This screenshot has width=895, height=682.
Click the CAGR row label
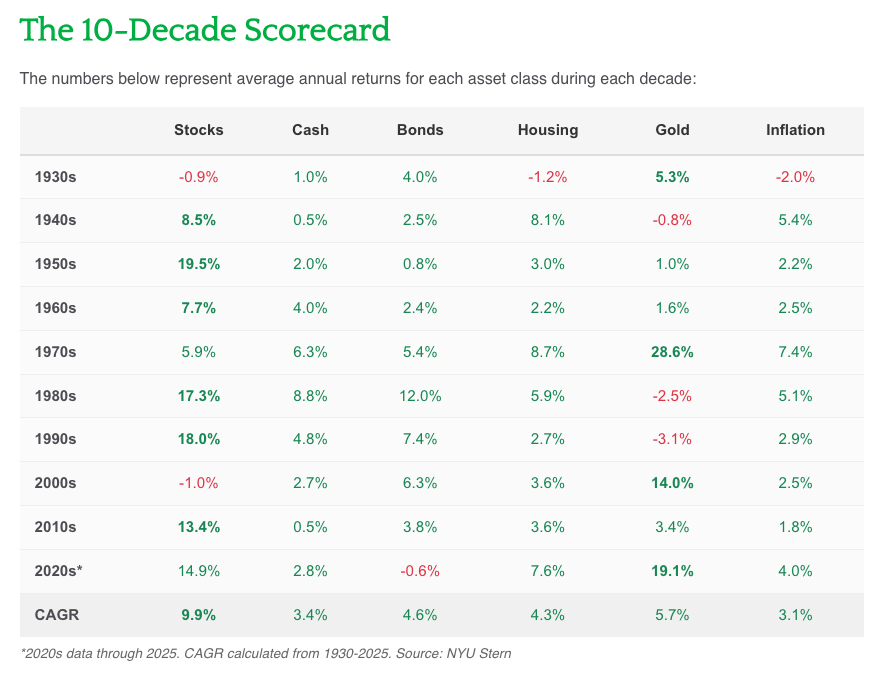[x=54, y=615]
